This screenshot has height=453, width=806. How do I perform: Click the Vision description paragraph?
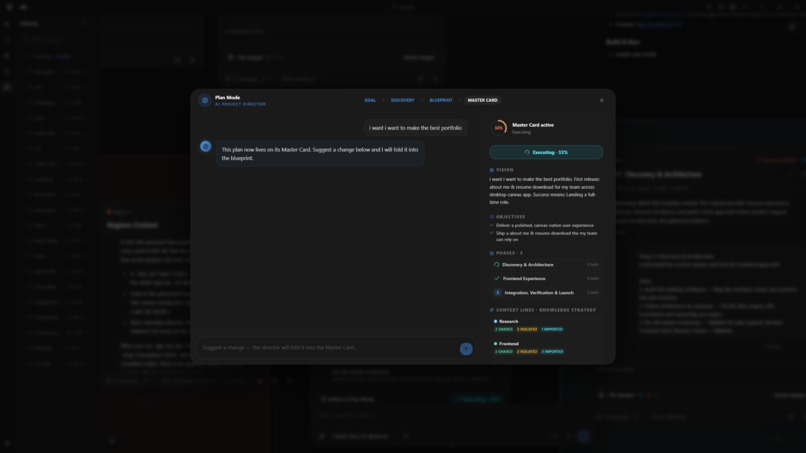tap(545, 191)
